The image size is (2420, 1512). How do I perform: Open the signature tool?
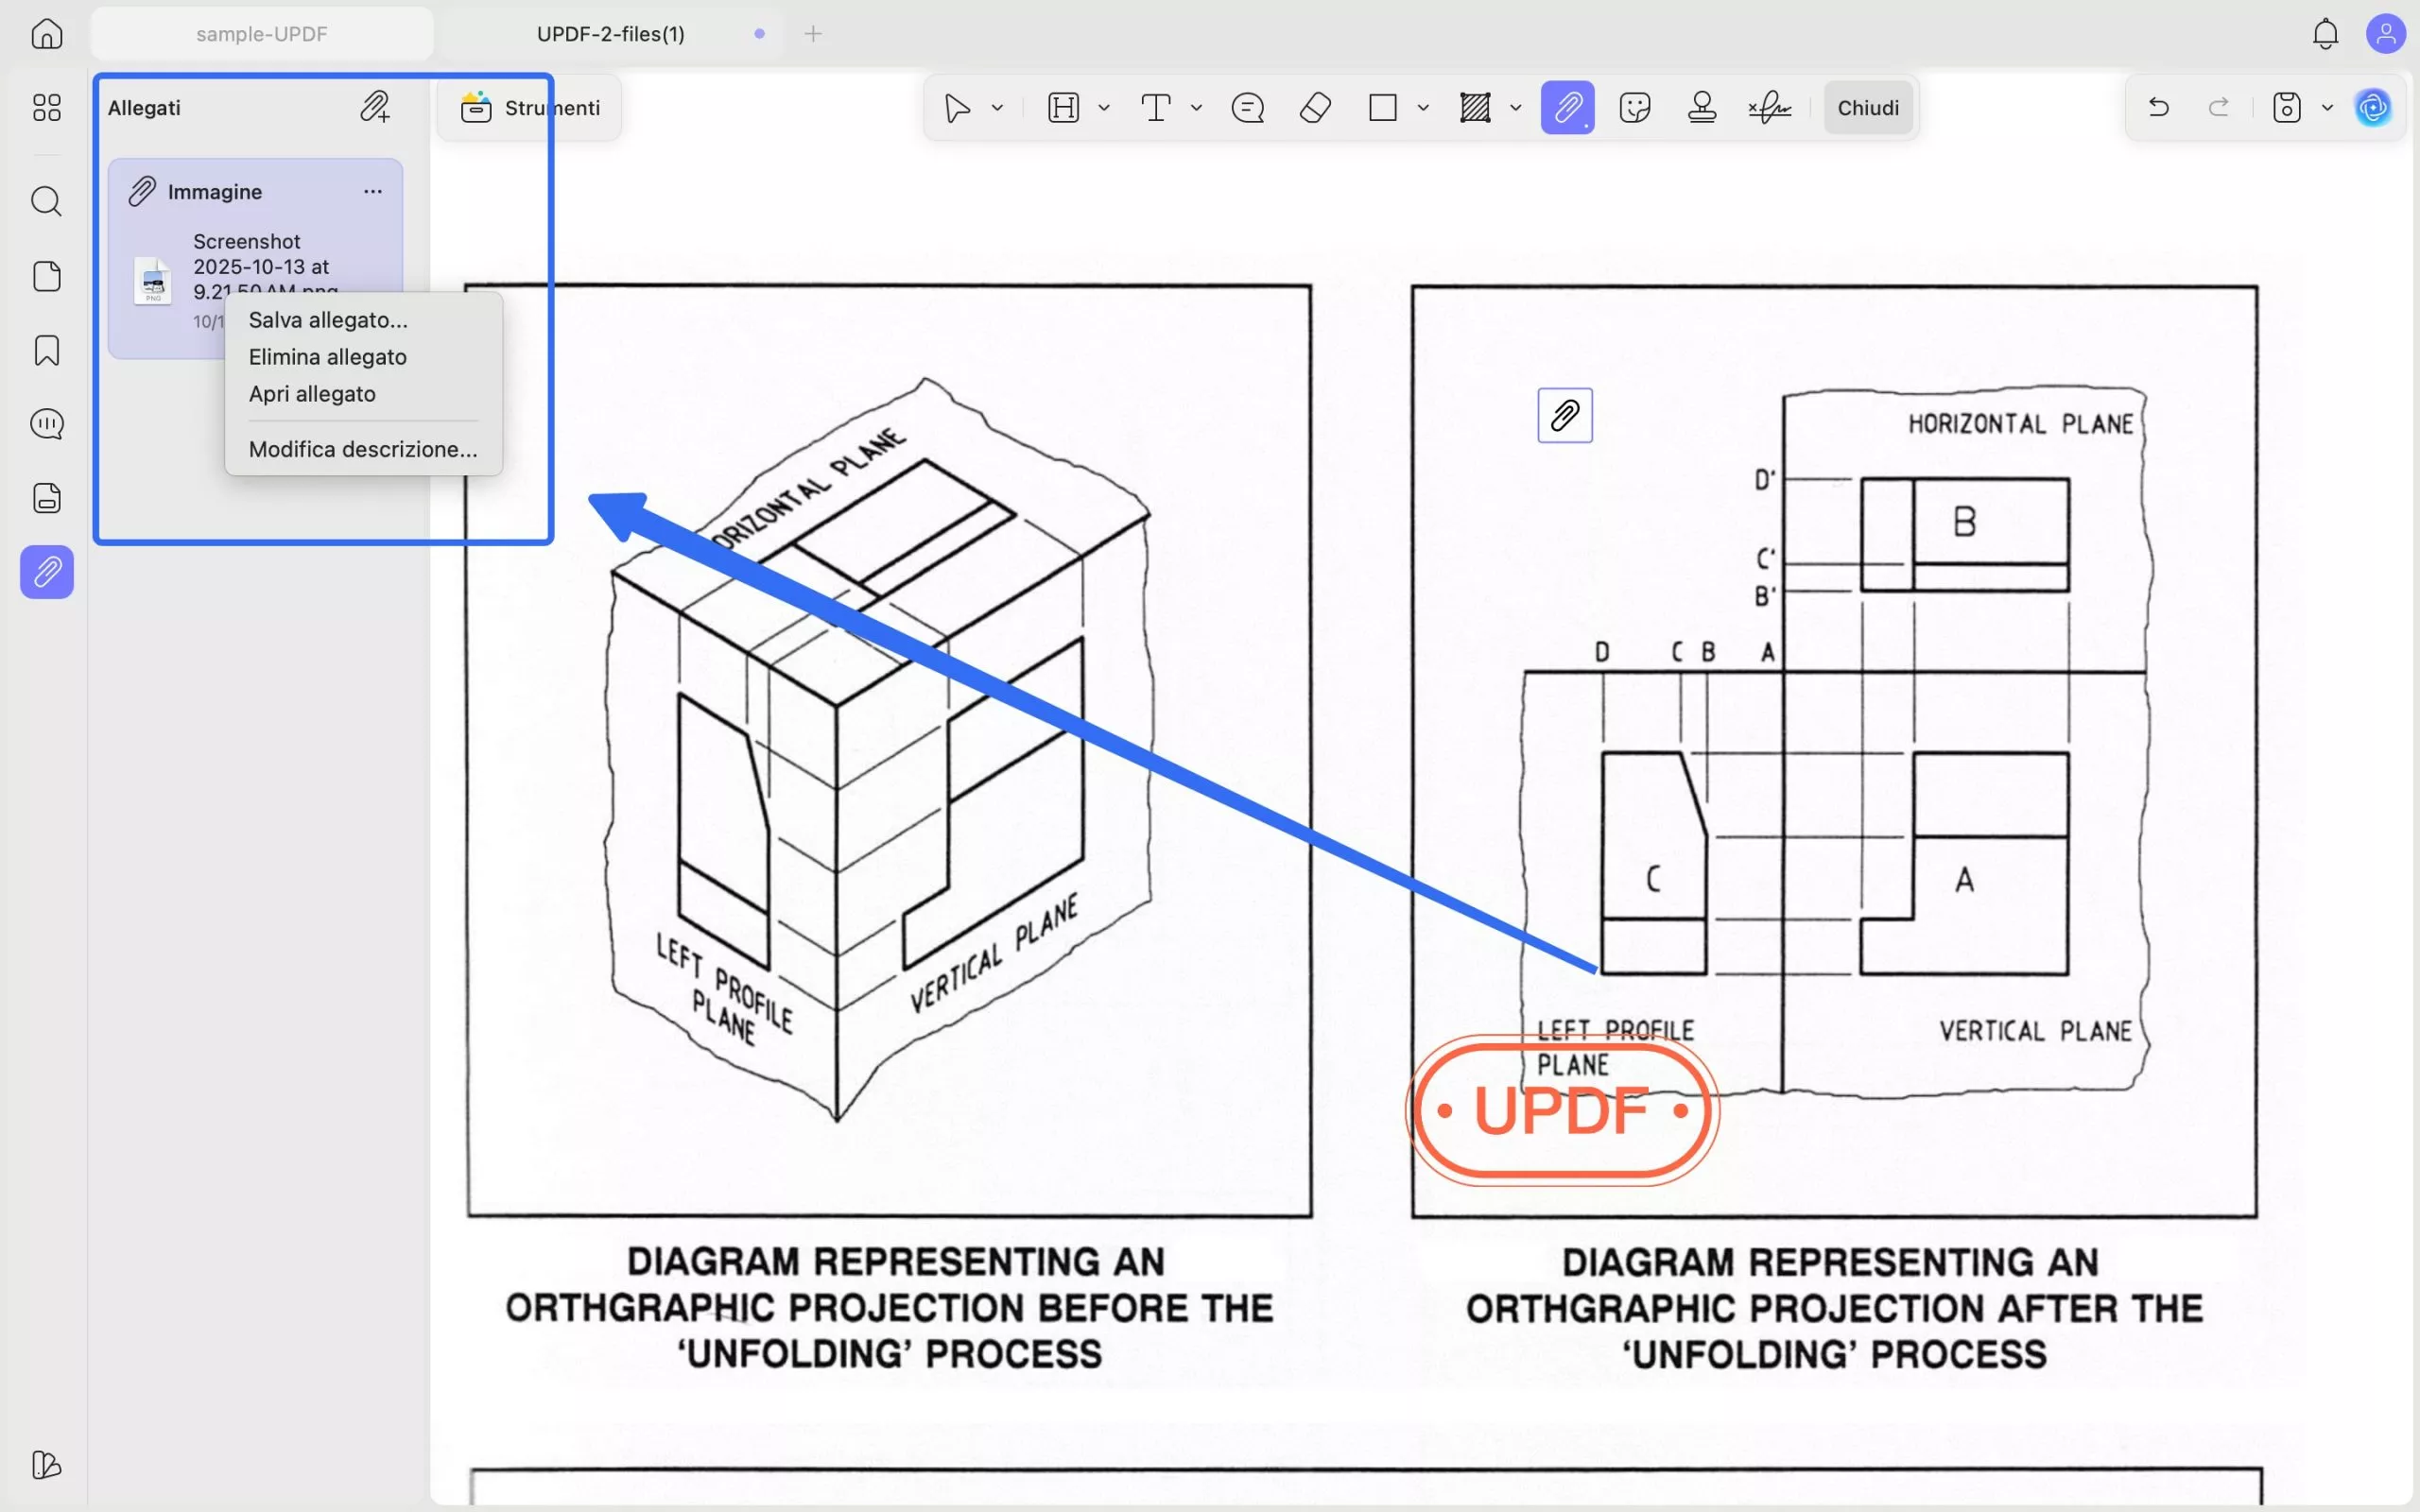1769,107
